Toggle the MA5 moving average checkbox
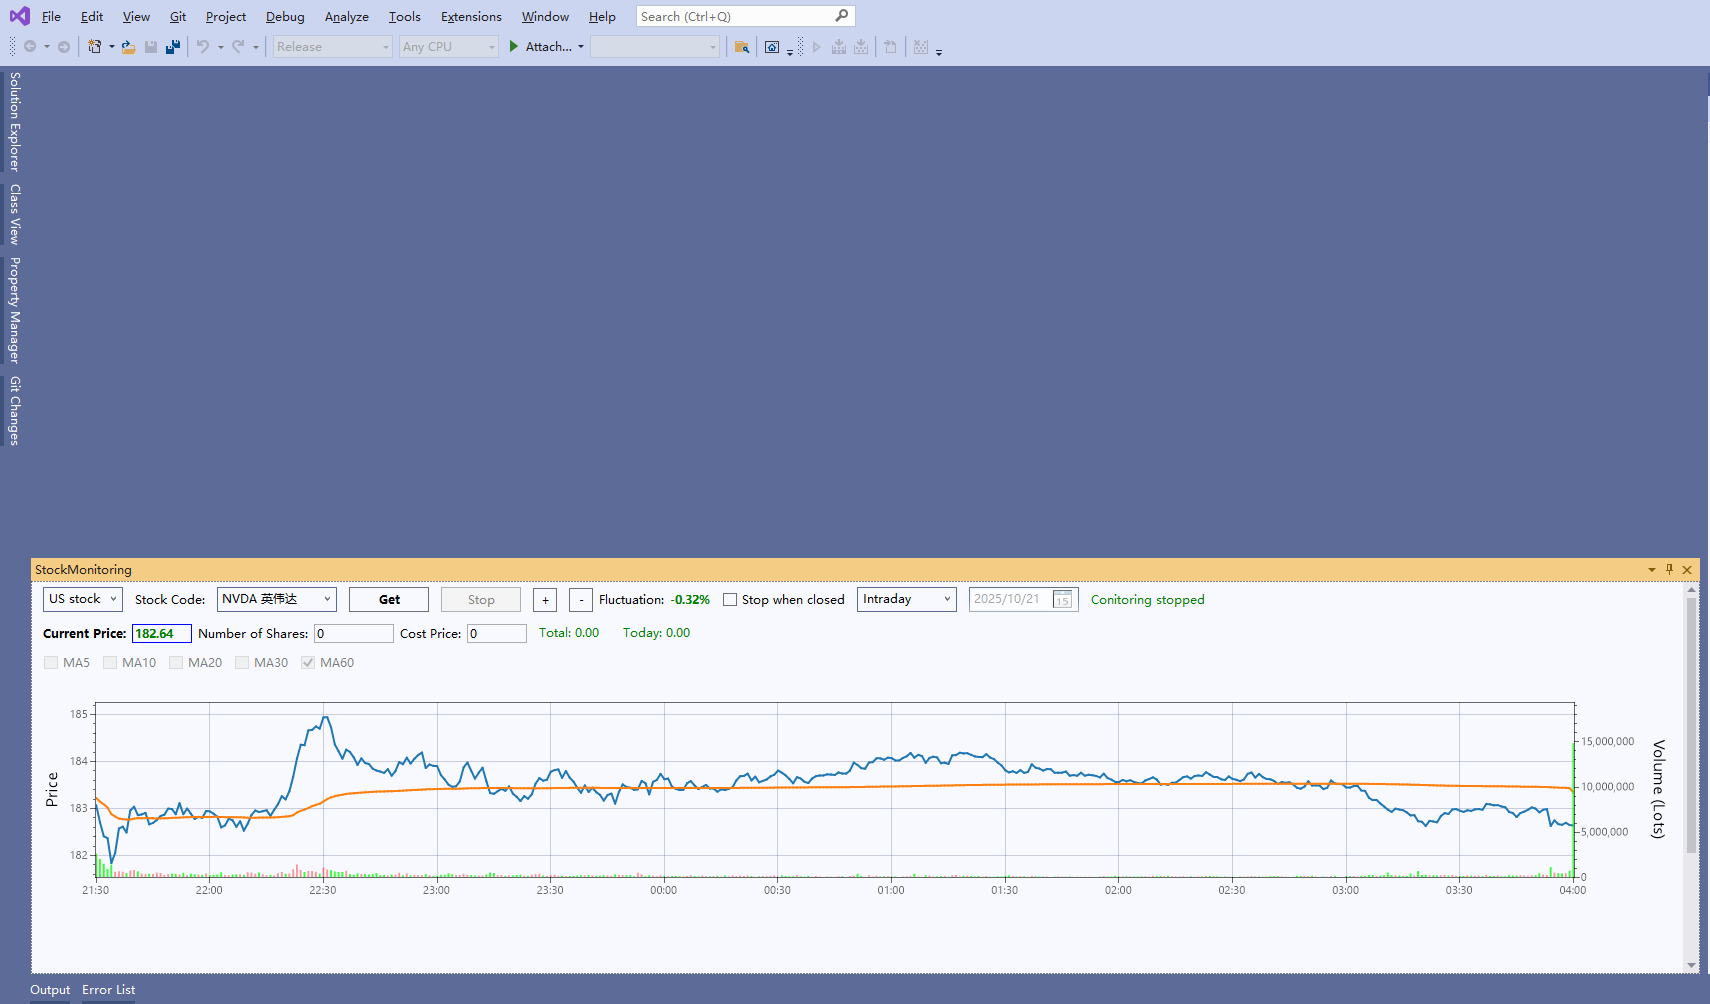 pyautogui.click(x=51, y=663)
